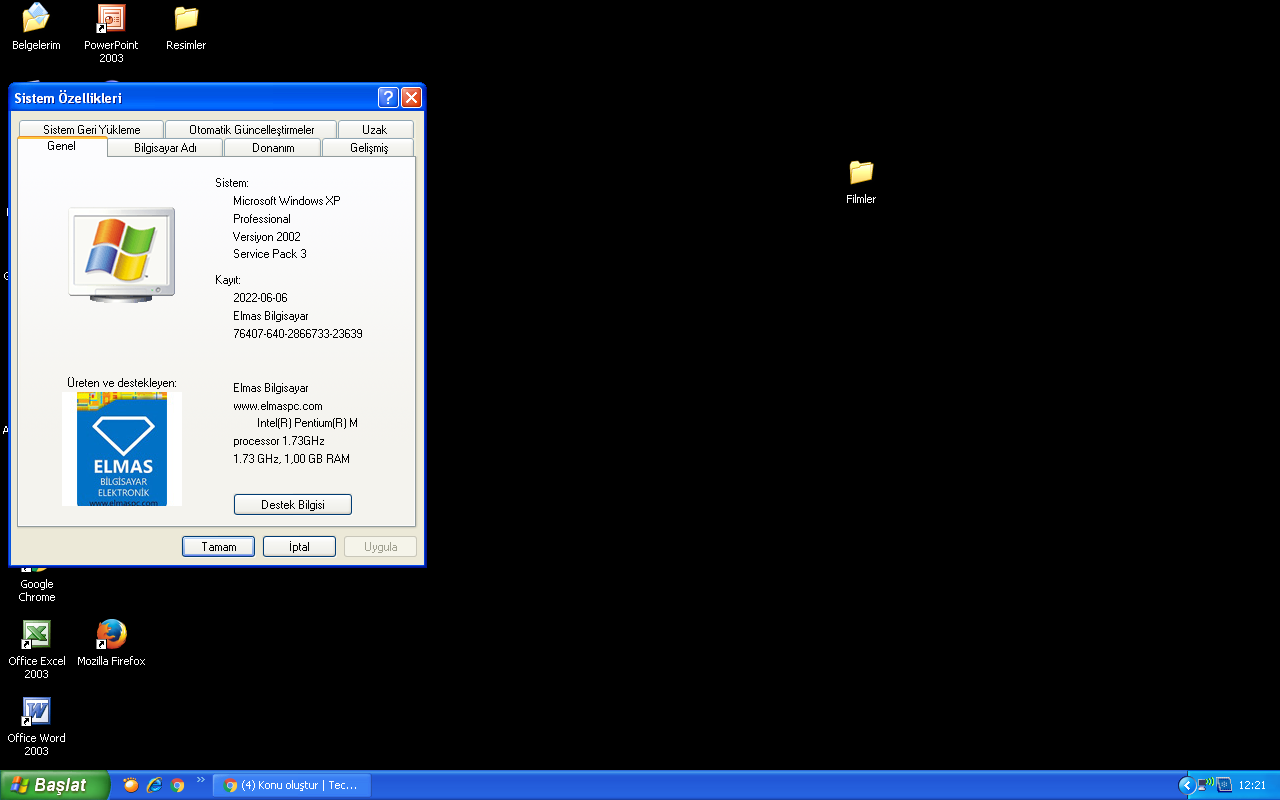This screenshot has width=1280, height=800.
Task: Switch to the Otomatik Güncelleştirmeler tab
Action: coord(252,130)
